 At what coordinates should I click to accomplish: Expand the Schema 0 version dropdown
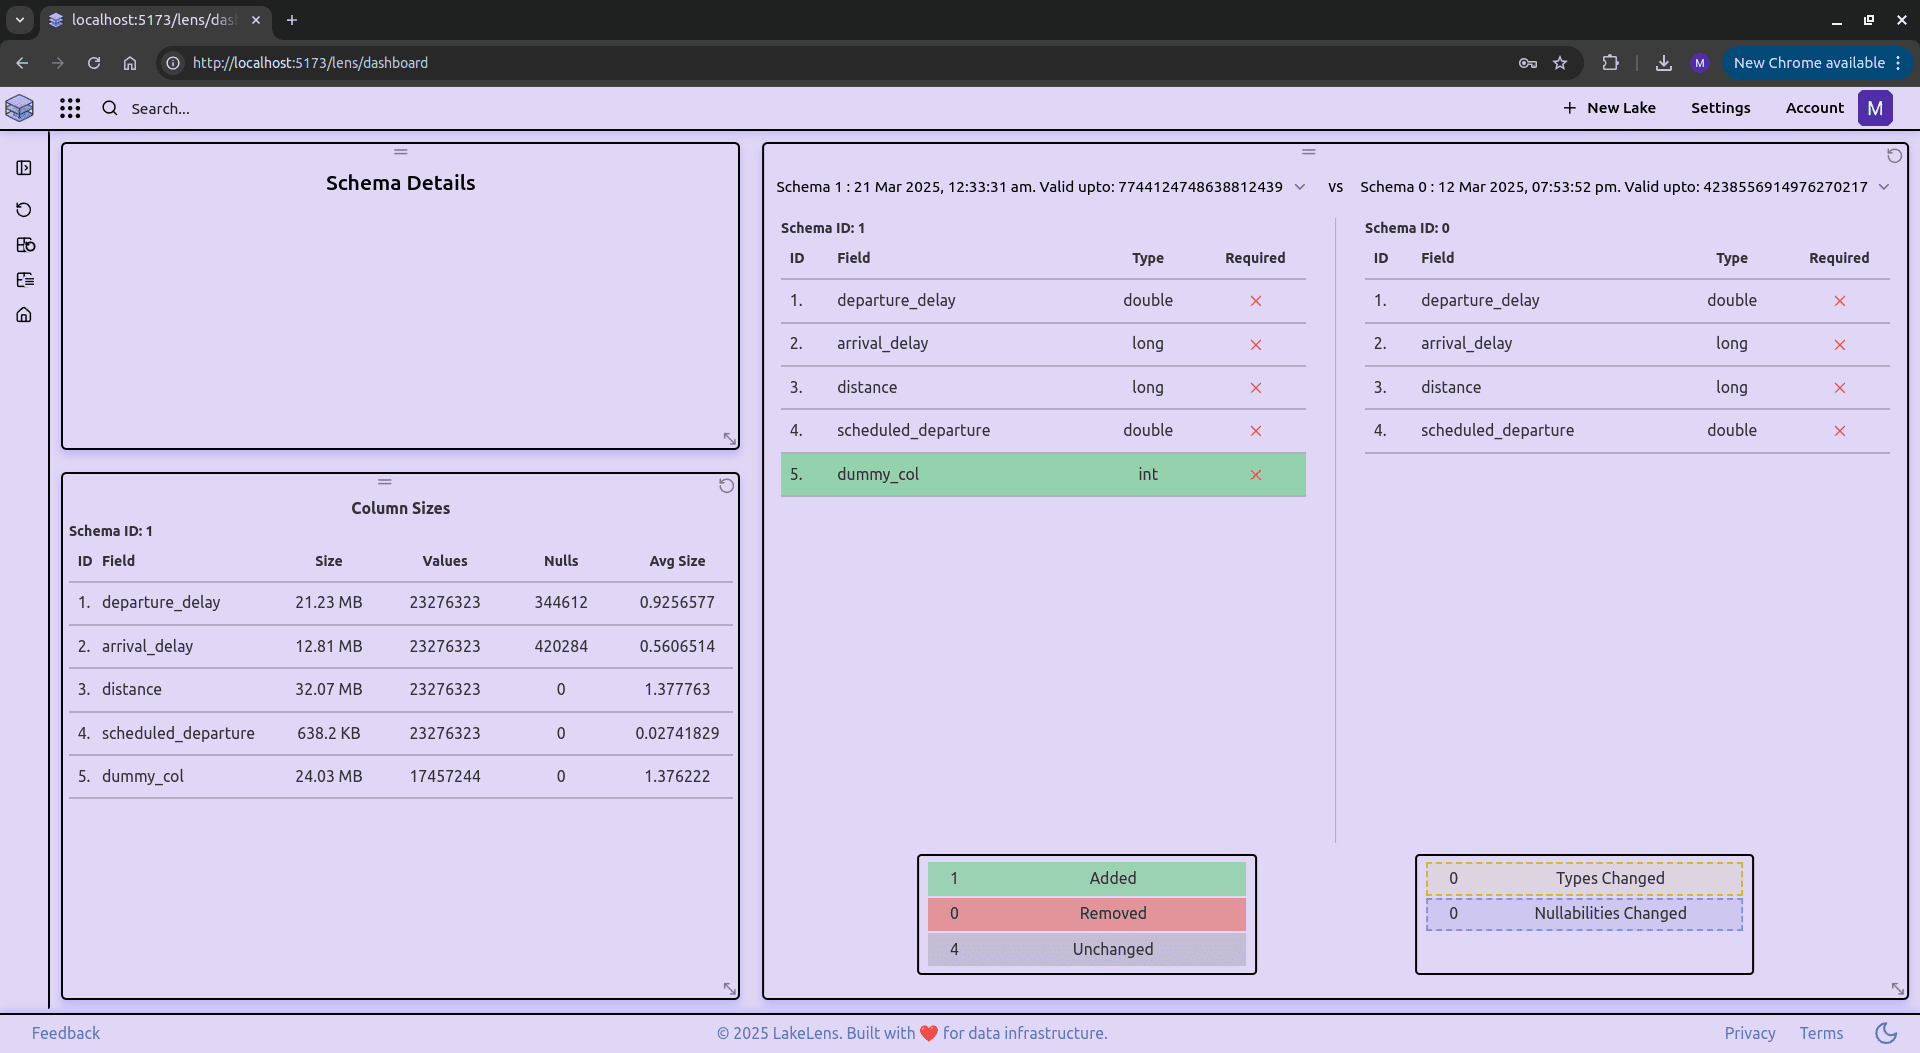[1884, 187]
